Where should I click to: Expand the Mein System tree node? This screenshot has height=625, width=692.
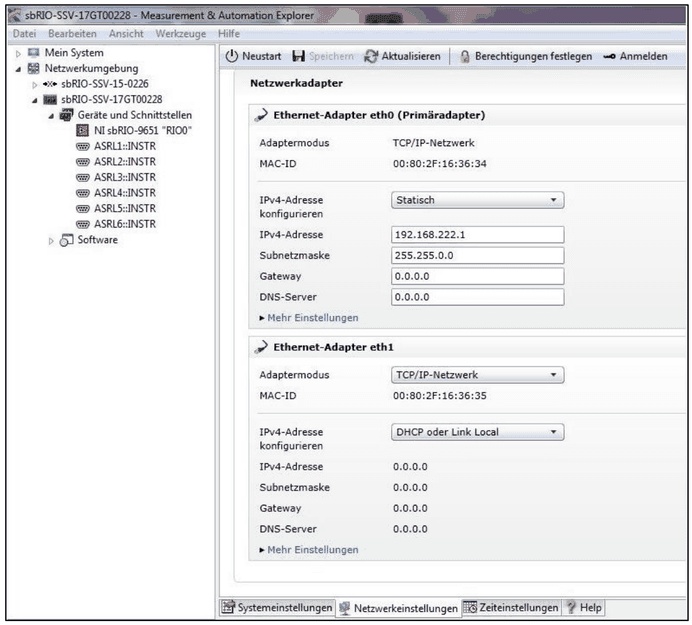point(18,53)
